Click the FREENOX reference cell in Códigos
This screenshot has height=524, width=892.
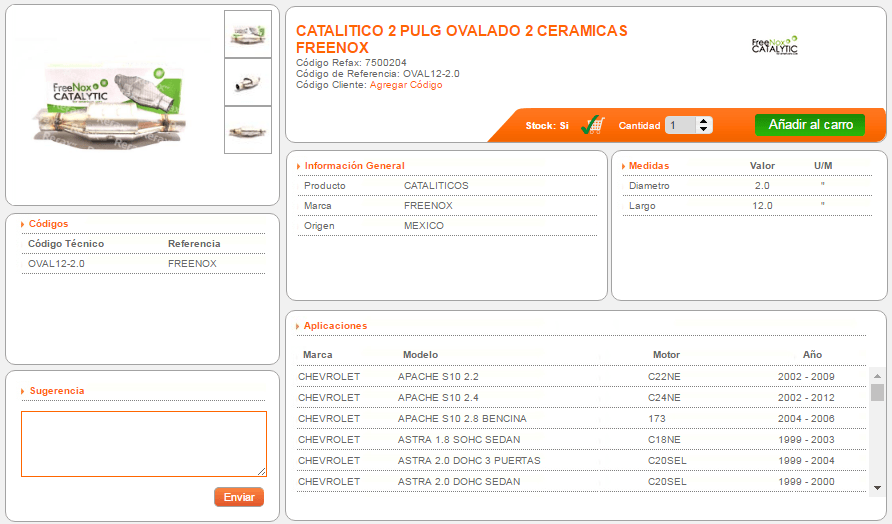coord(192,263)
